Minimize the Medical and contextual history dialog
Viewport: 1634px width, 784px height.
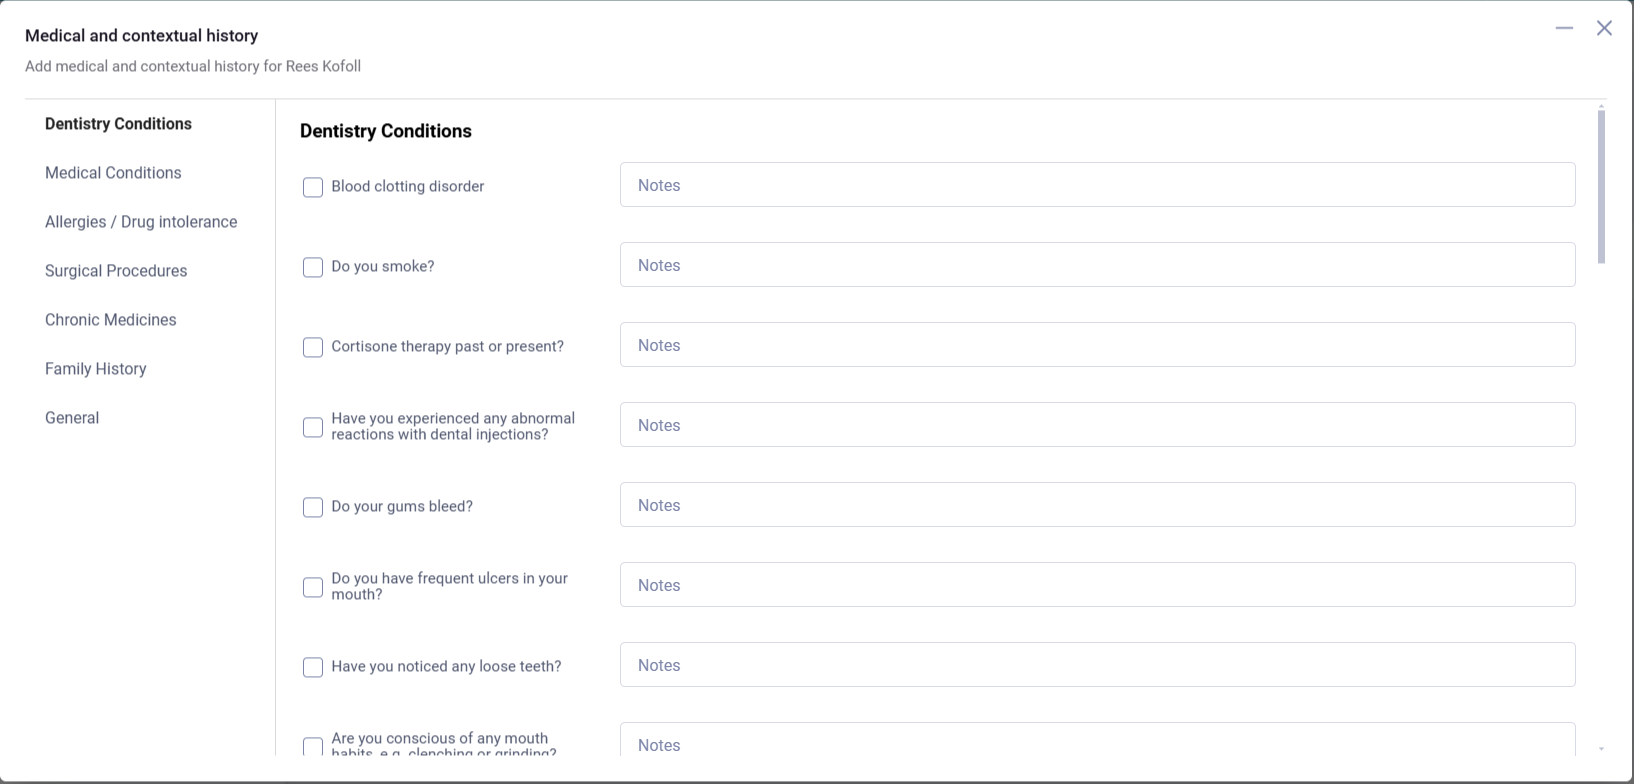[1564, 28]
